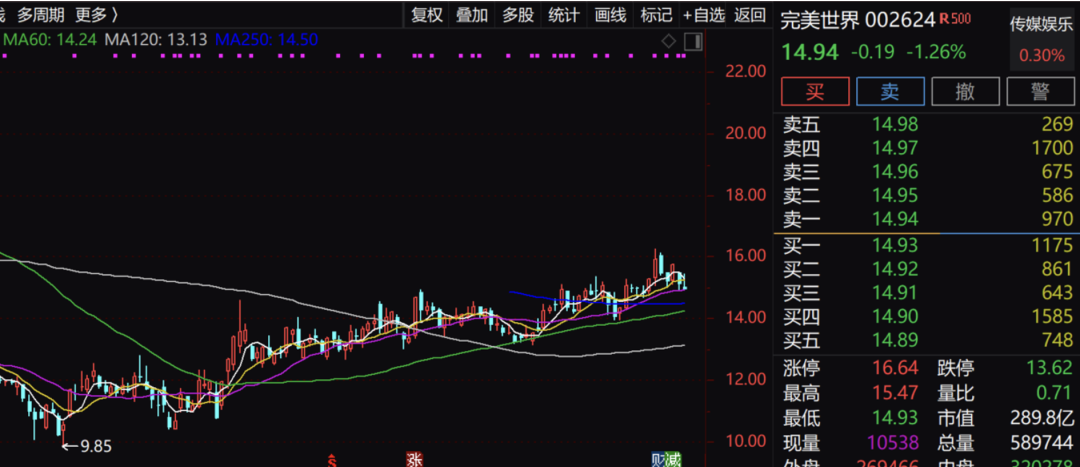This screenshot has height=467, width=1080.
Task: Click the blue 财 event marker
Action: coord(658,460)
